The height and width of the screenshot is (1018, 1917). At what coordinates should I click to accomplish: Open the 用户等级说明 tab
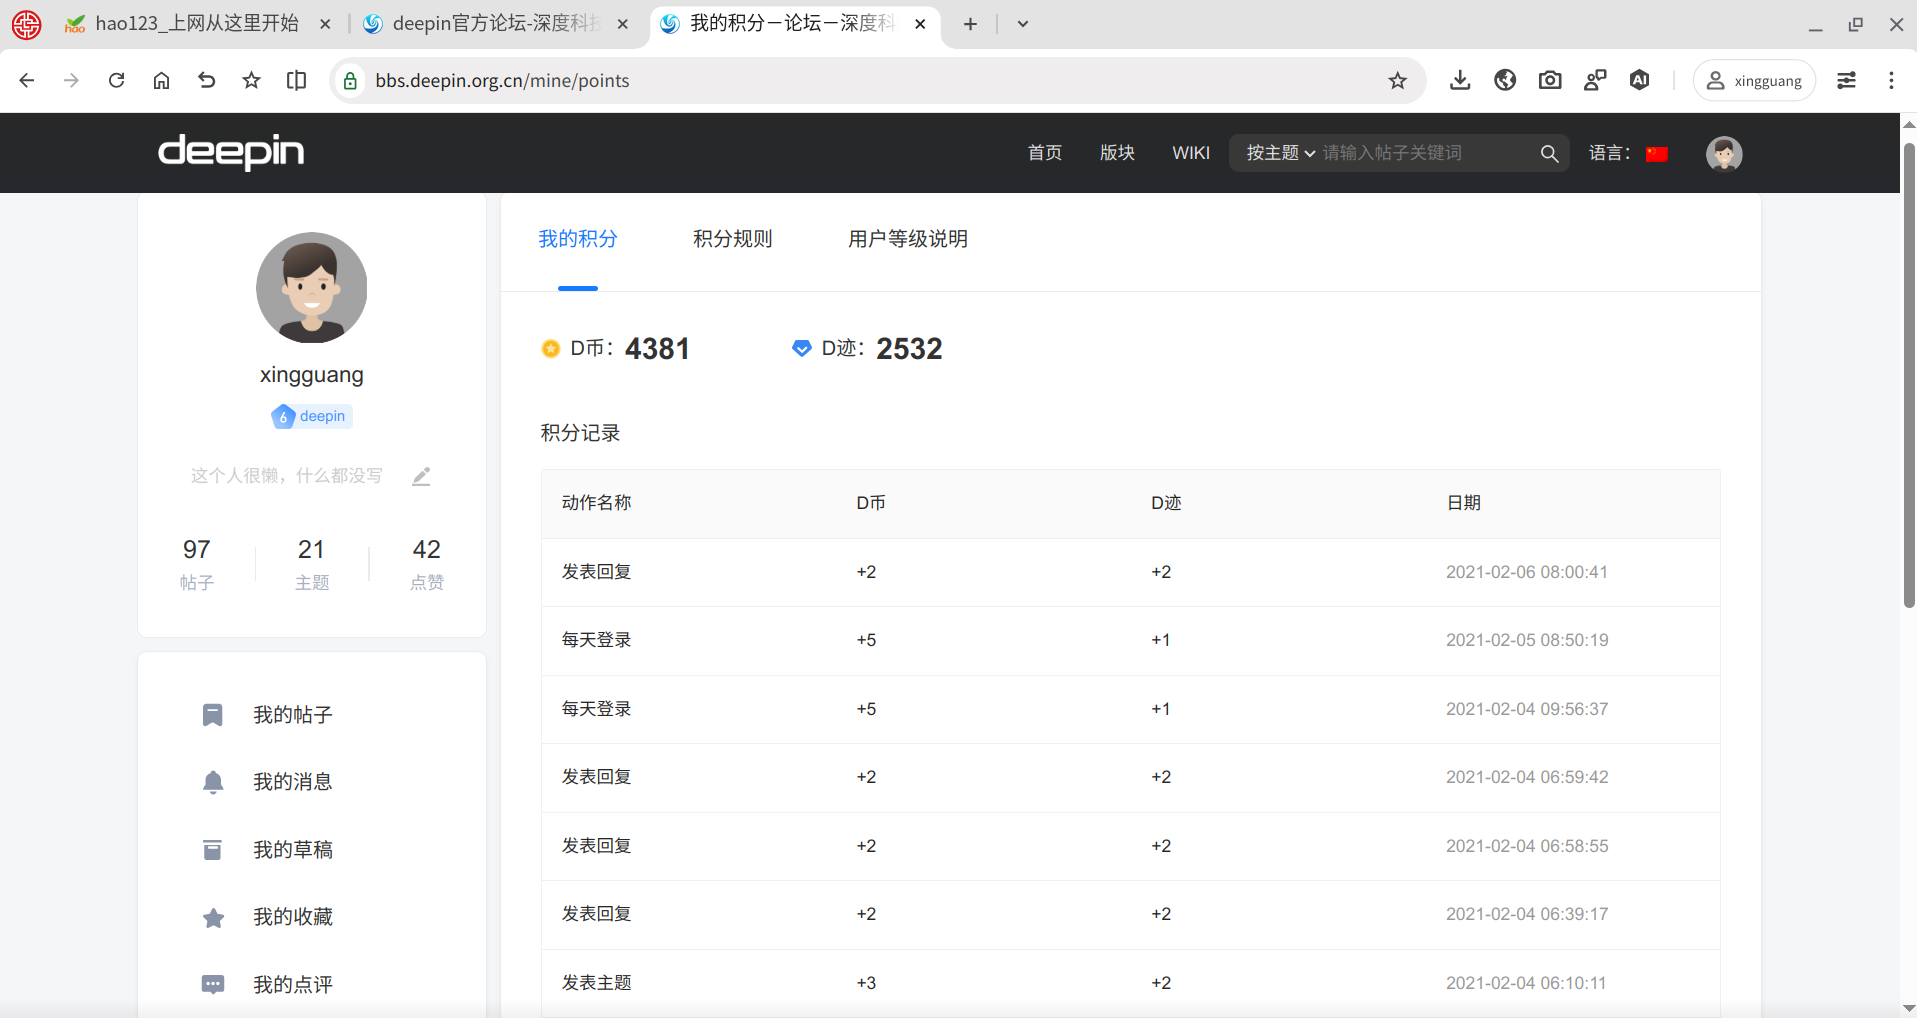[x=908, y=239]
